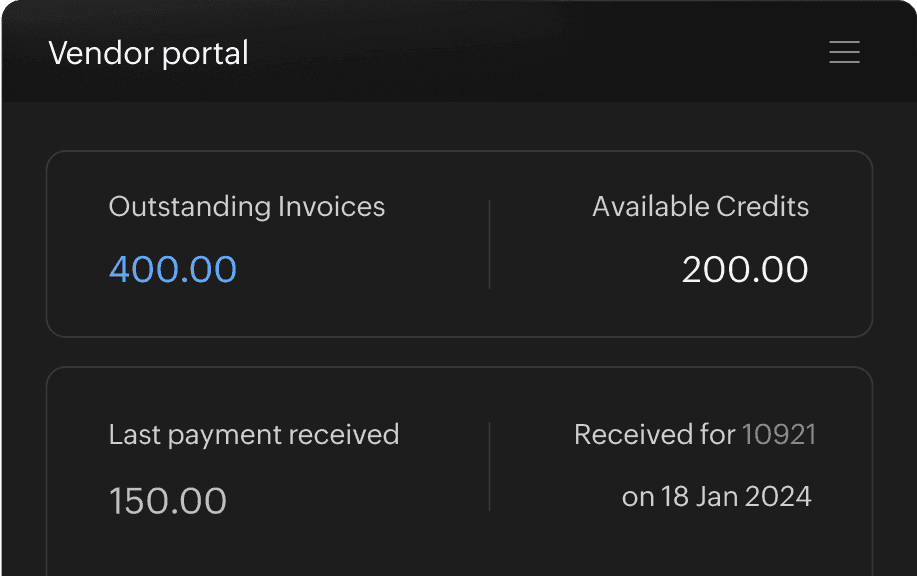Select the 200.00 available credits value

[745, 270]
